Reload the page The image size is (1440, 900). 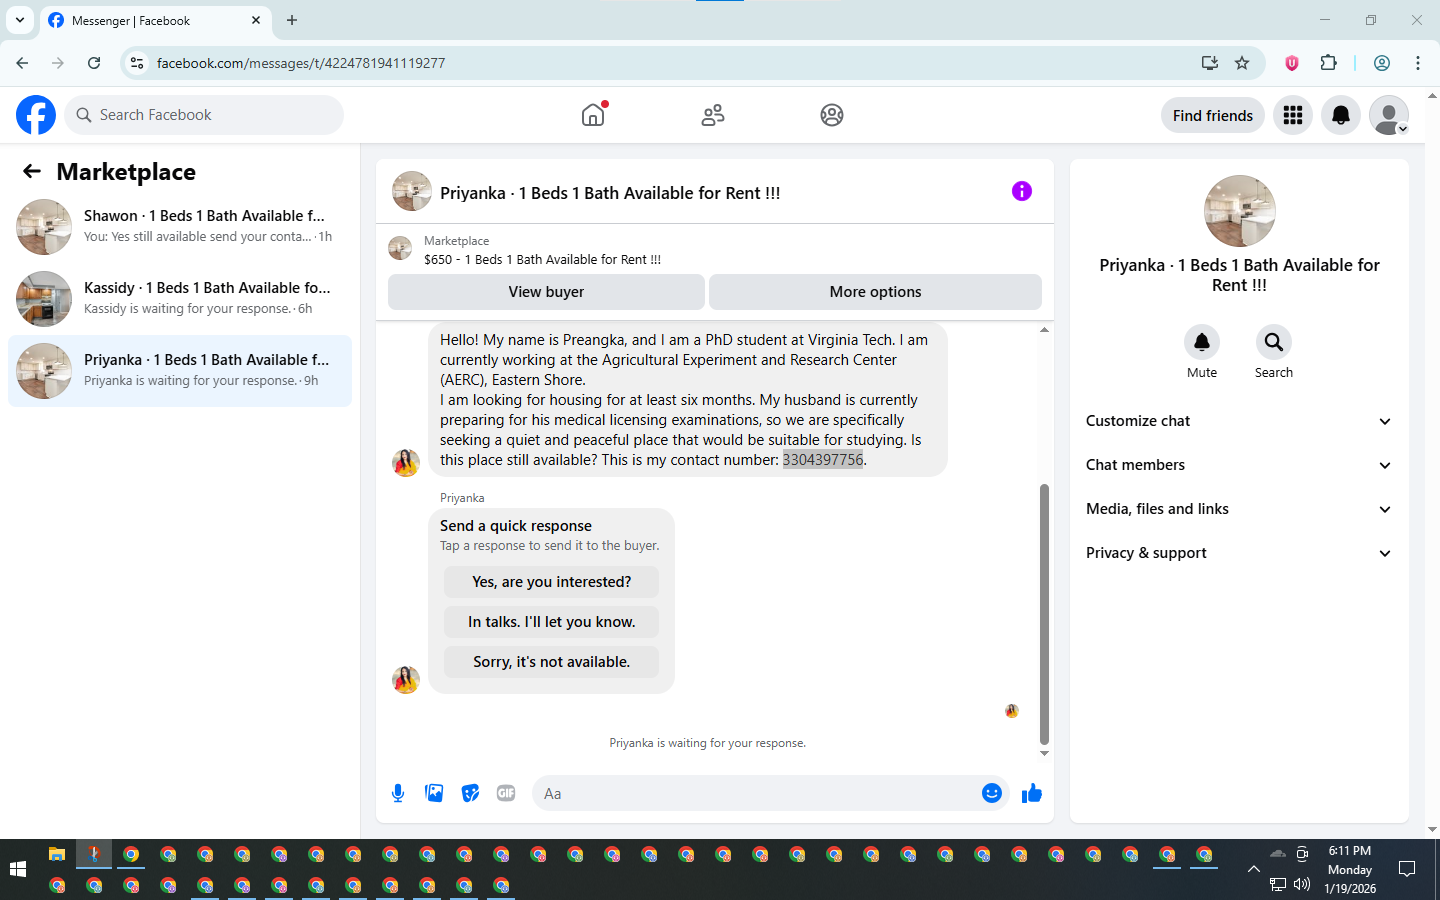point(94,63)
